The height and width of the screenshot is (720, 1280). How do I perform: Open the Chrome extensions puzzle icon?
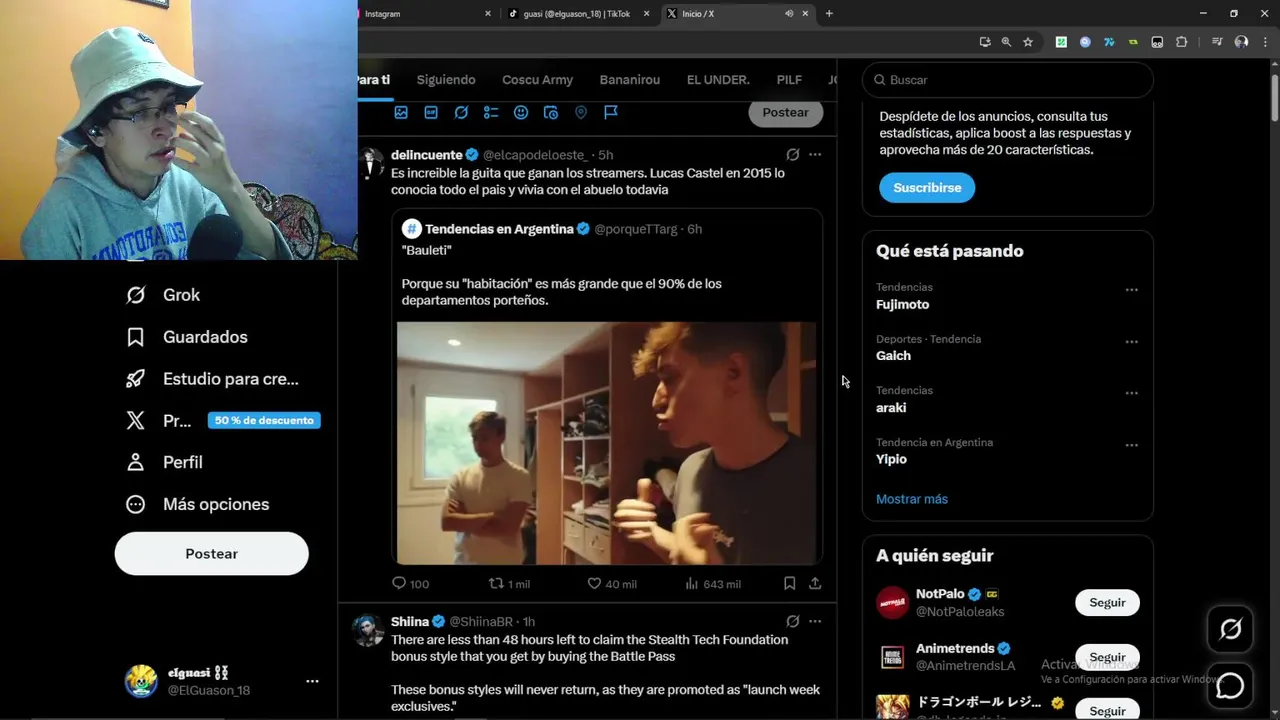coord(1181,42)
